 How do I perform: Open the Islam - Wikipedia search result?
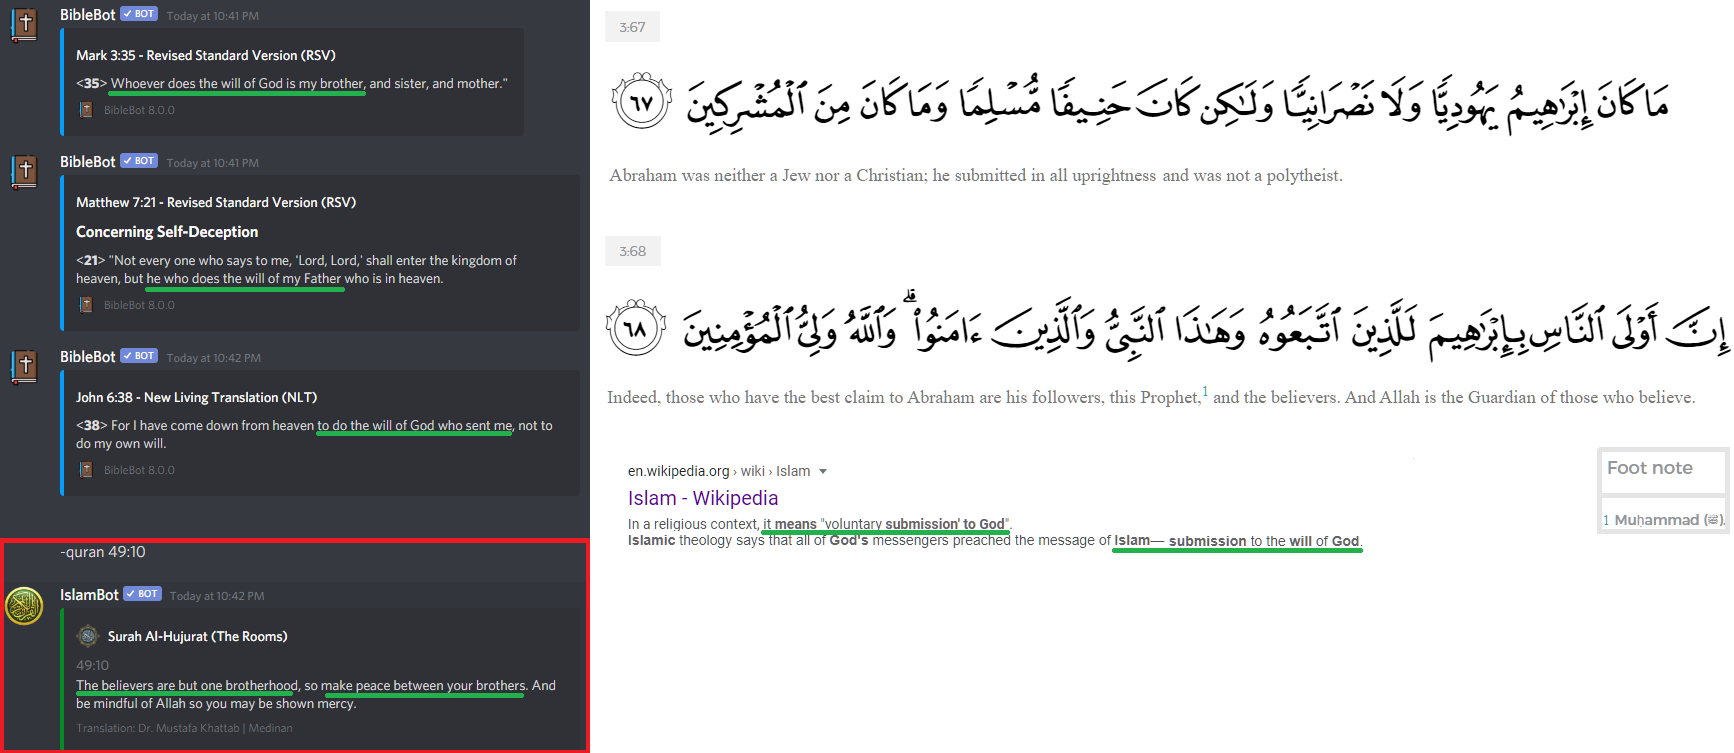(703, 498)
